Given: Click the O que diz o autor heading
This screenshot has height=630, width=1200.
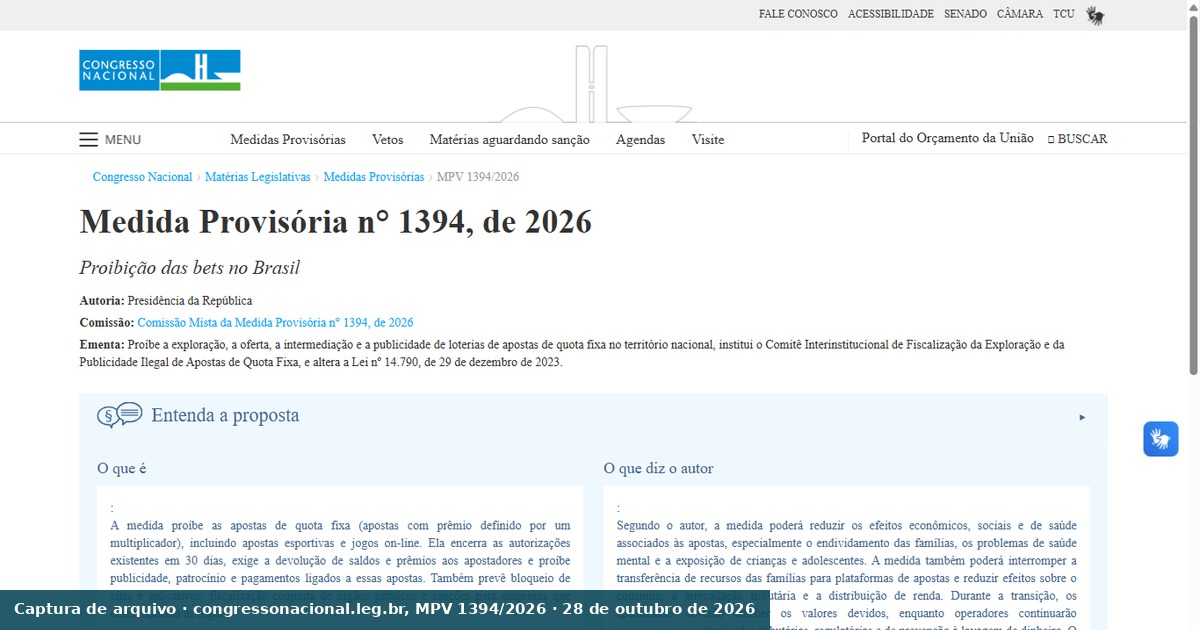Looking at the screenshot, I should 659,468.
